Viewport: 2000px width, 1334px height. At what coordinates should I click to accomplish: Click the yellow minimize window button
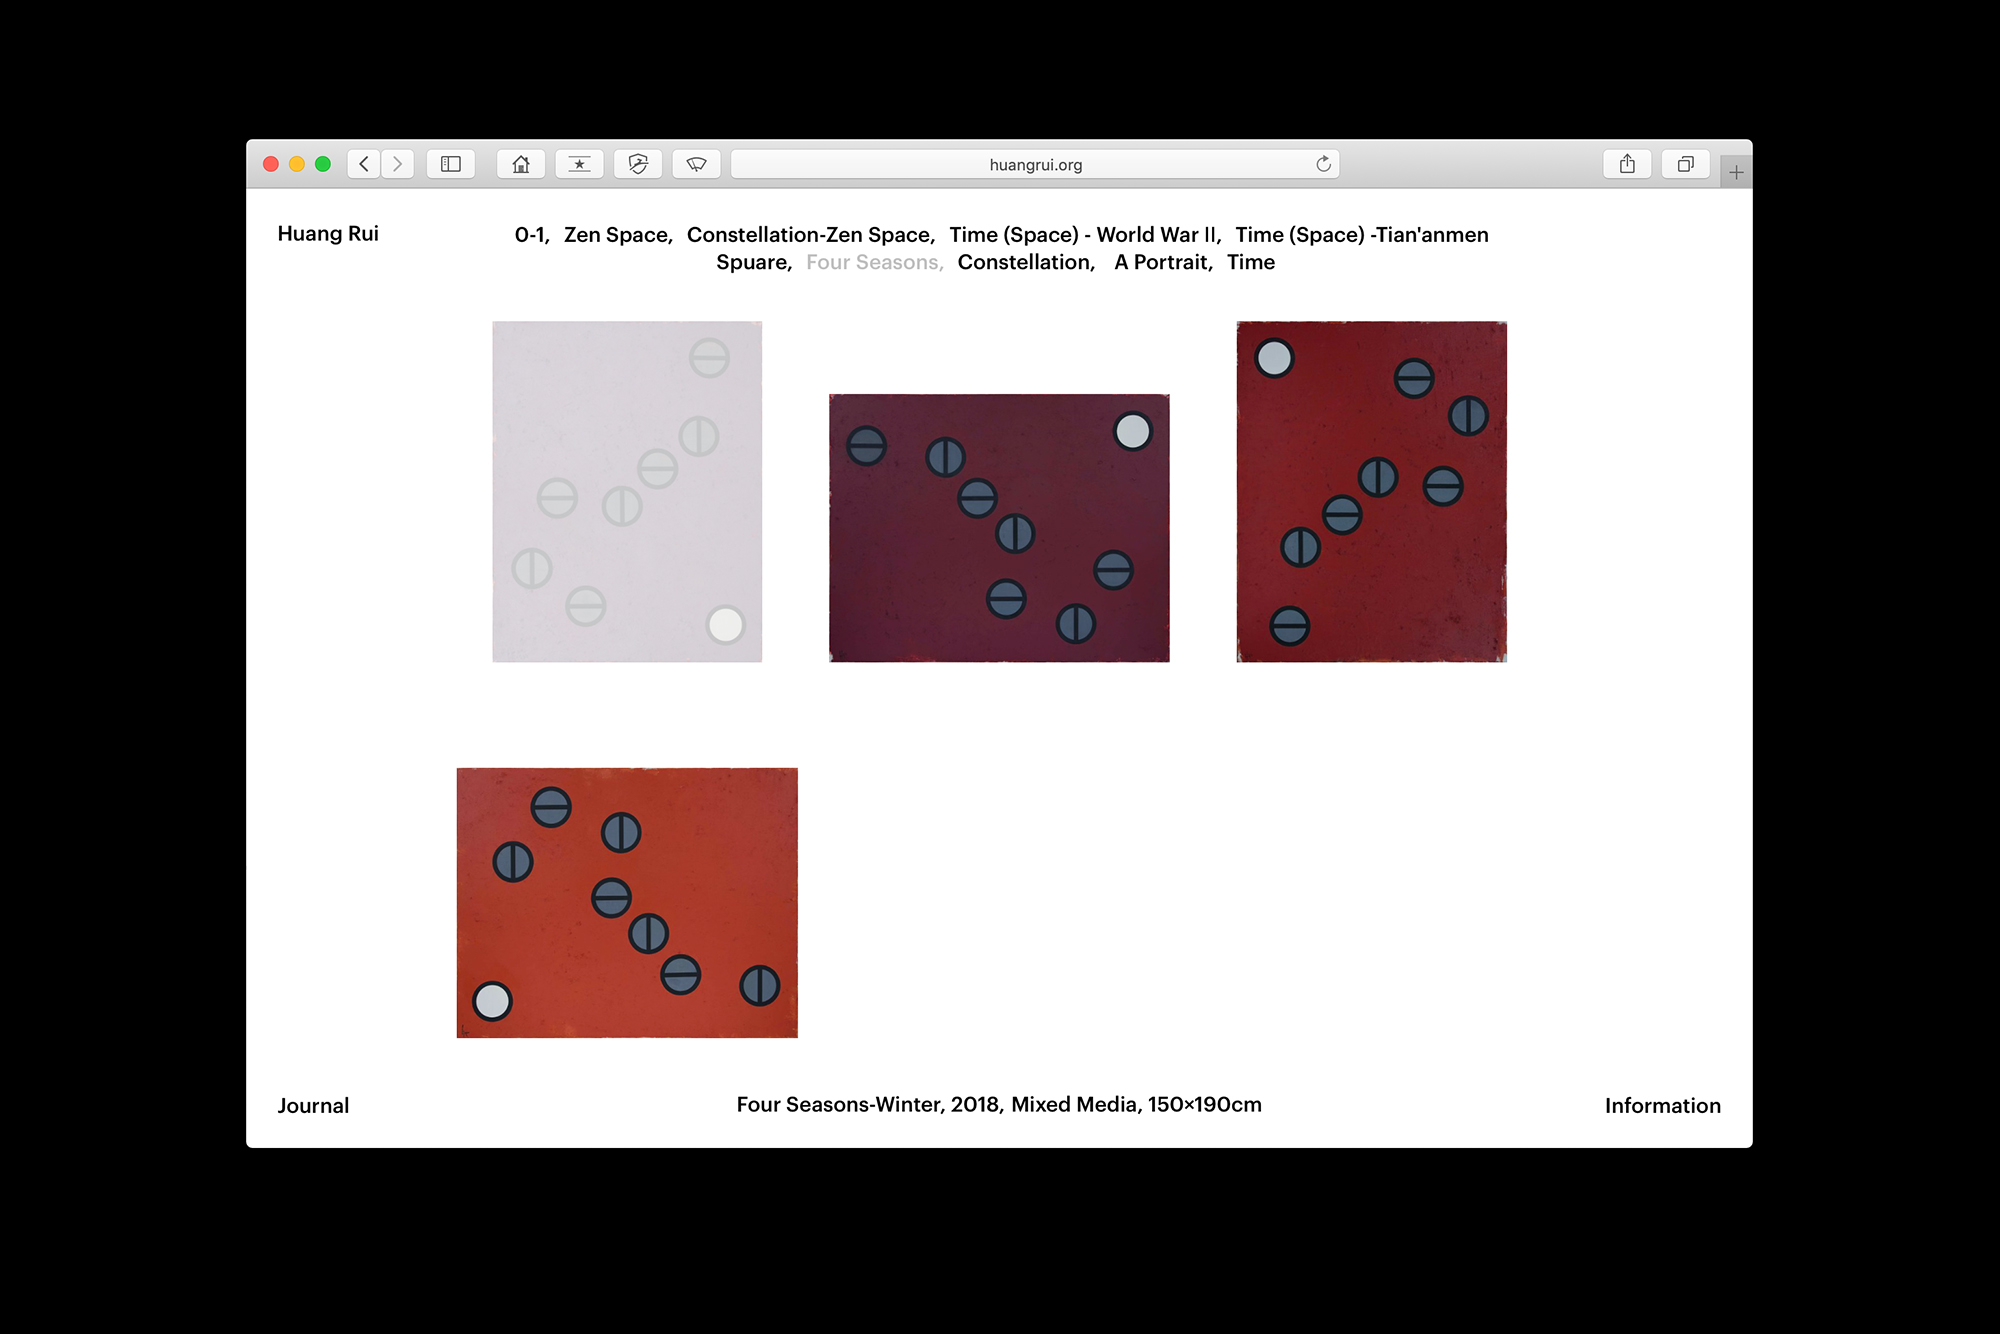(x=297, y=164)
